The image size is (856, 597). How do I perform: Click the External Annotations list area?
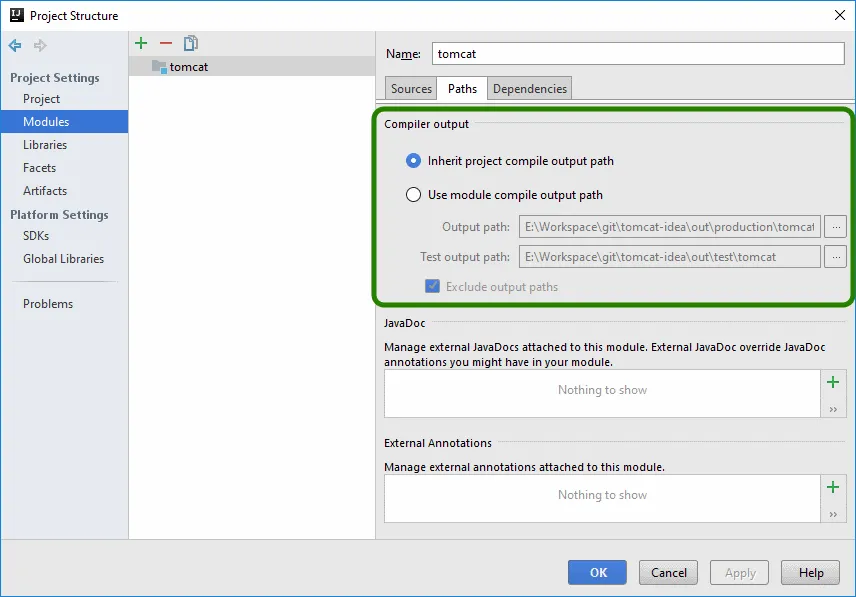click(x=602, y=498)
